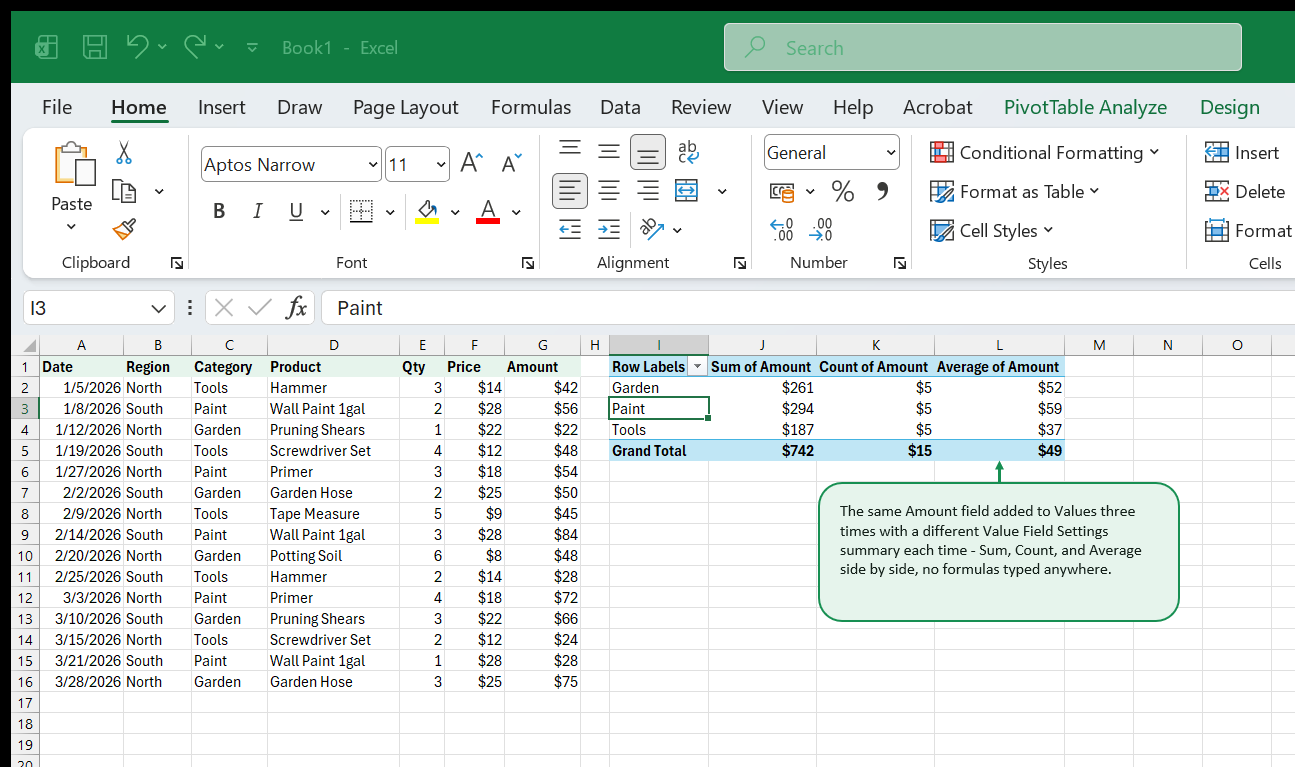Open Customize Quick Access Toolbar arrow
The width and height of the screenshot is (1295, 767).
point(252,47)
